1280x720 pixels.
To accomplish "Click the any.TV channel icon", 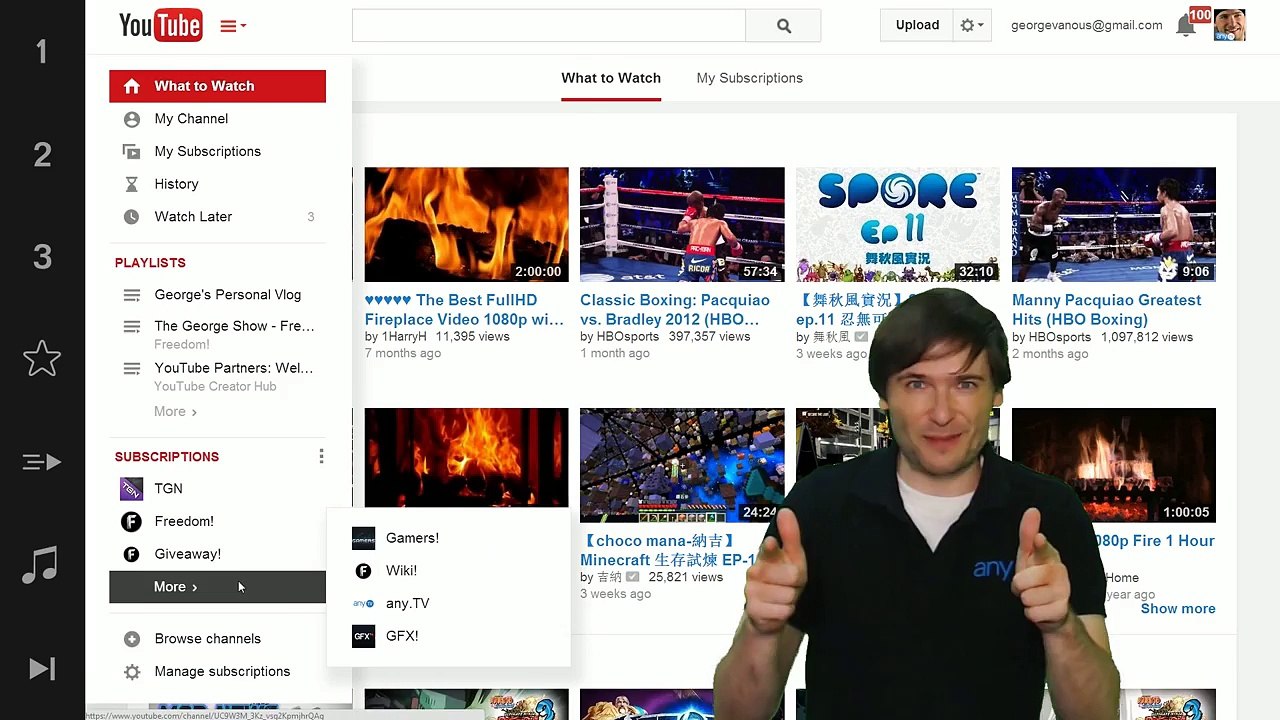I will (x=363, y=604).
